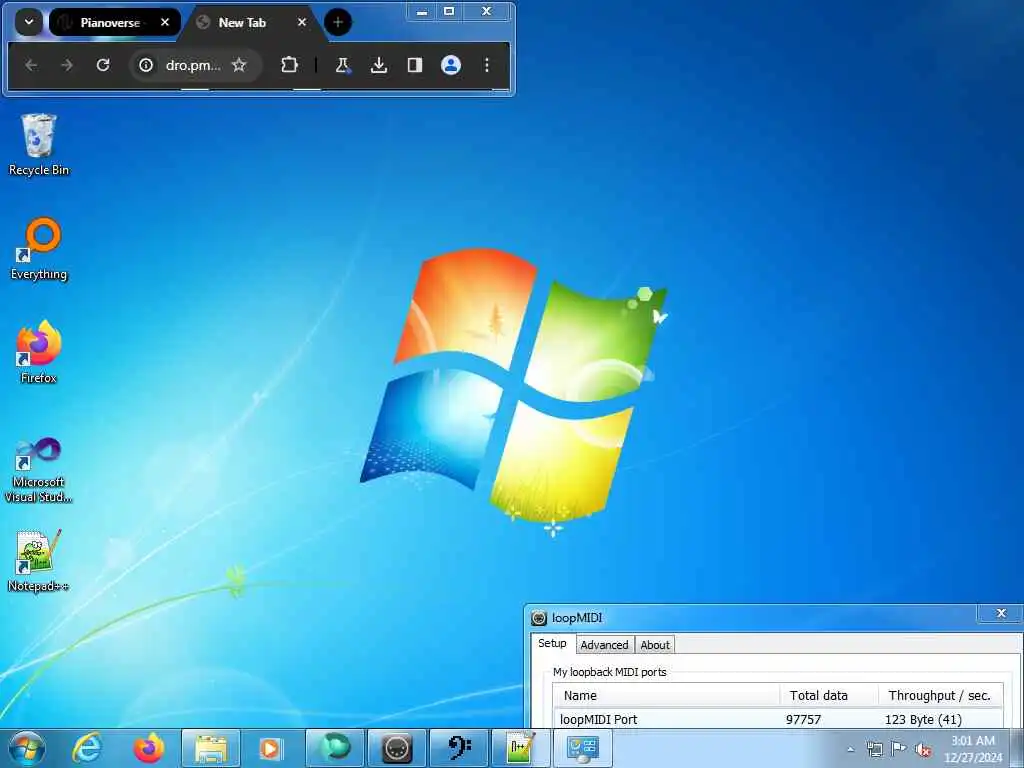The height and width of the screenshot is (768, 1024).
Task: Switch to the New Tab browser tab
Action: point(242,22)
